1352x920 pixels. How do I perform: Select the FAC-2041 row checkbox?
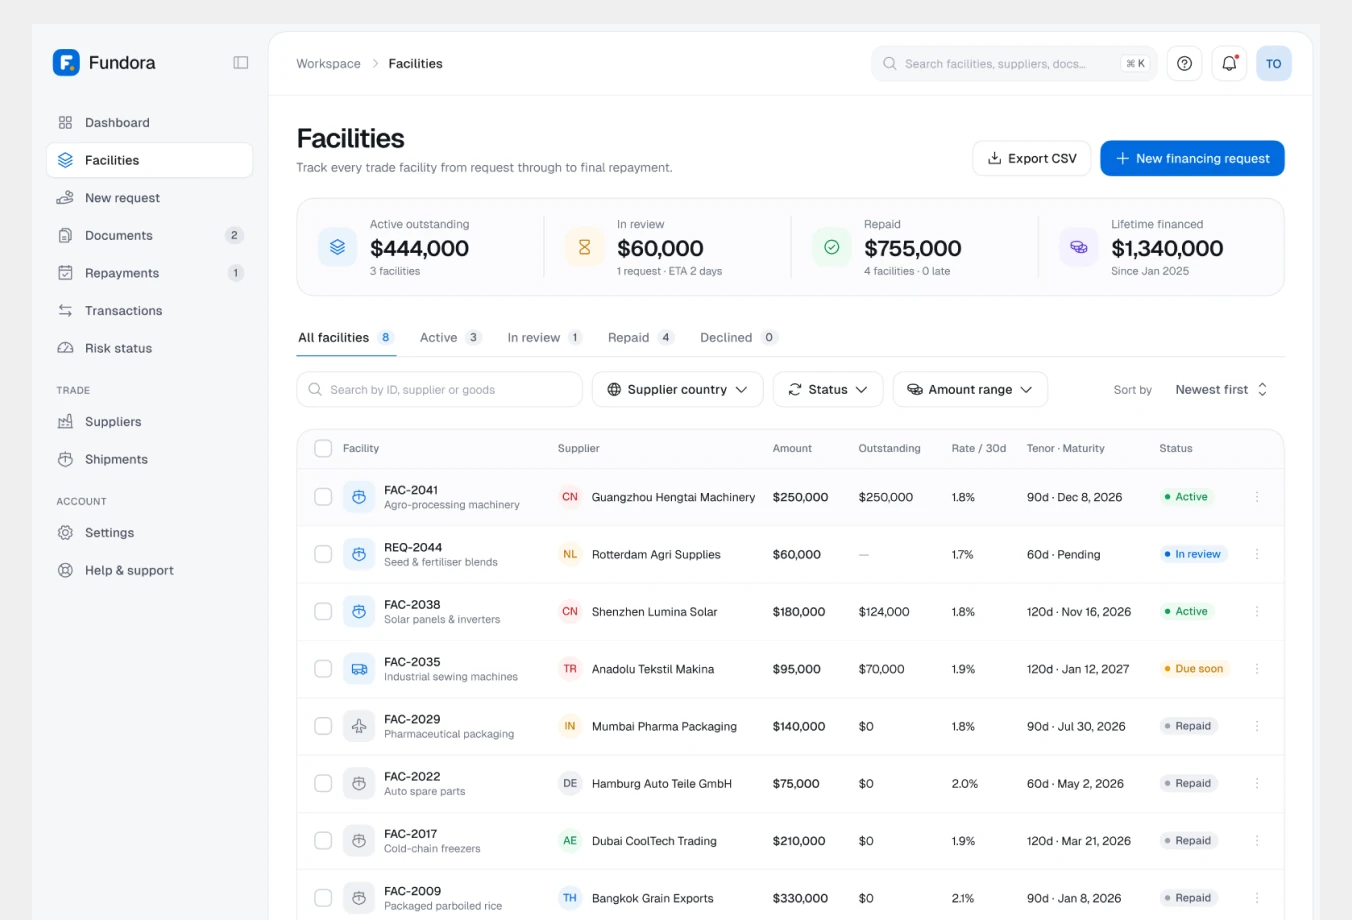pos(323,497)
